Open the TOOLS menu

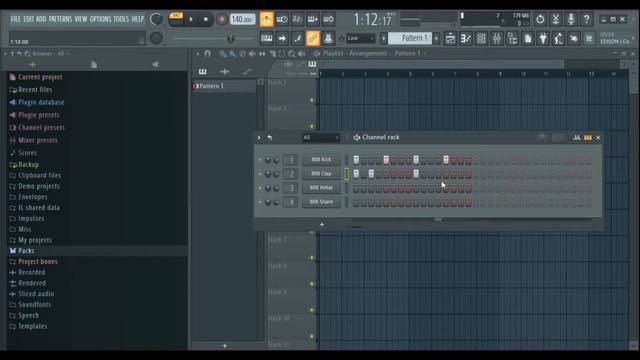121,19
